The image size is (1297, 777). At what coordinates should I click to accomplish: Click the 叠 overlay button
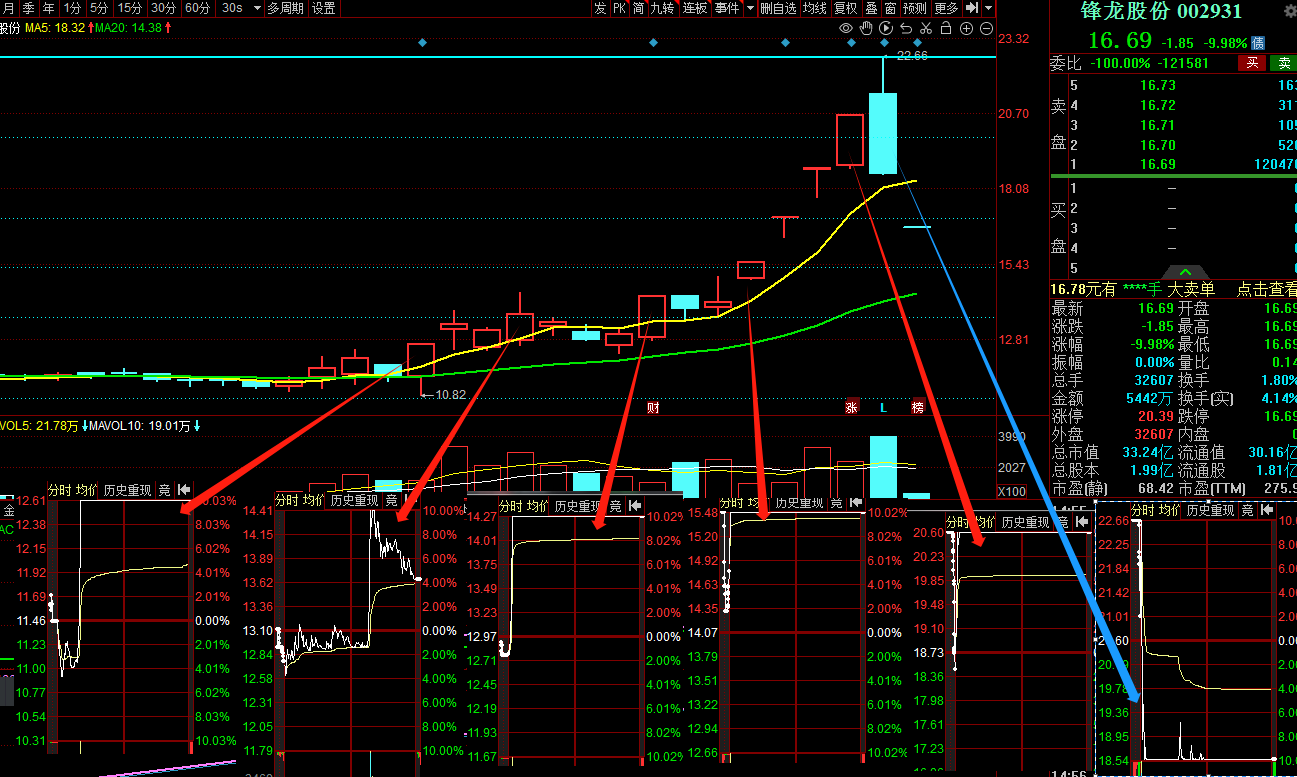click(x=871, y=8)
